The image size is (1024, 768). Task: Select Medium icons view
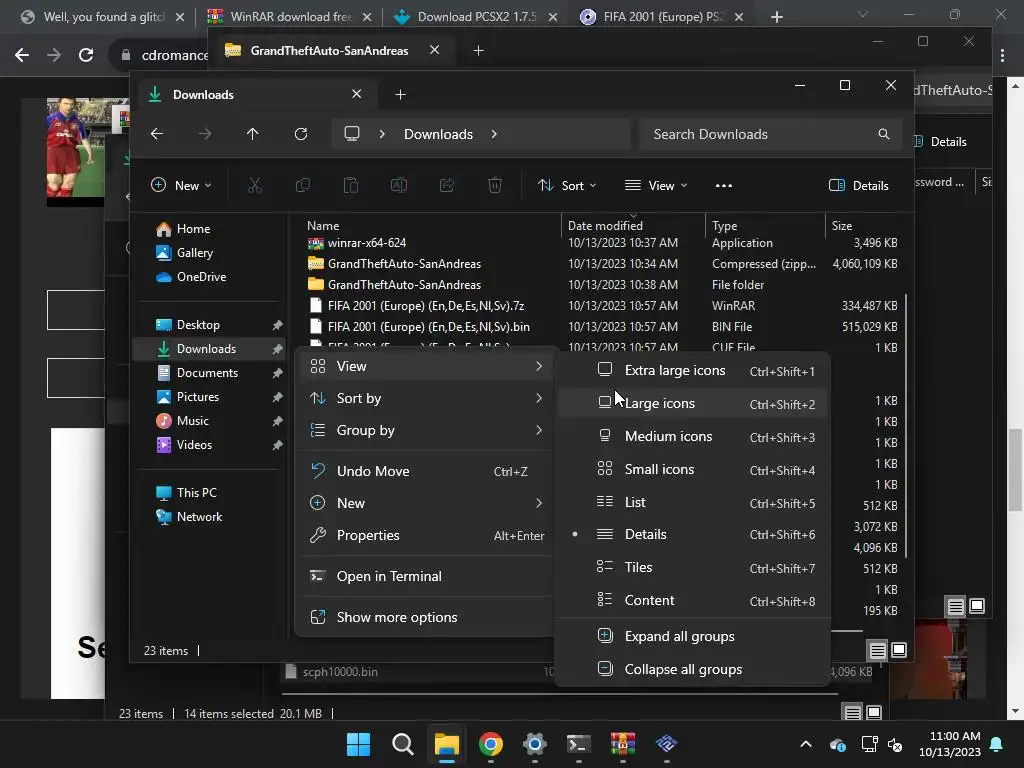[692, 436]
